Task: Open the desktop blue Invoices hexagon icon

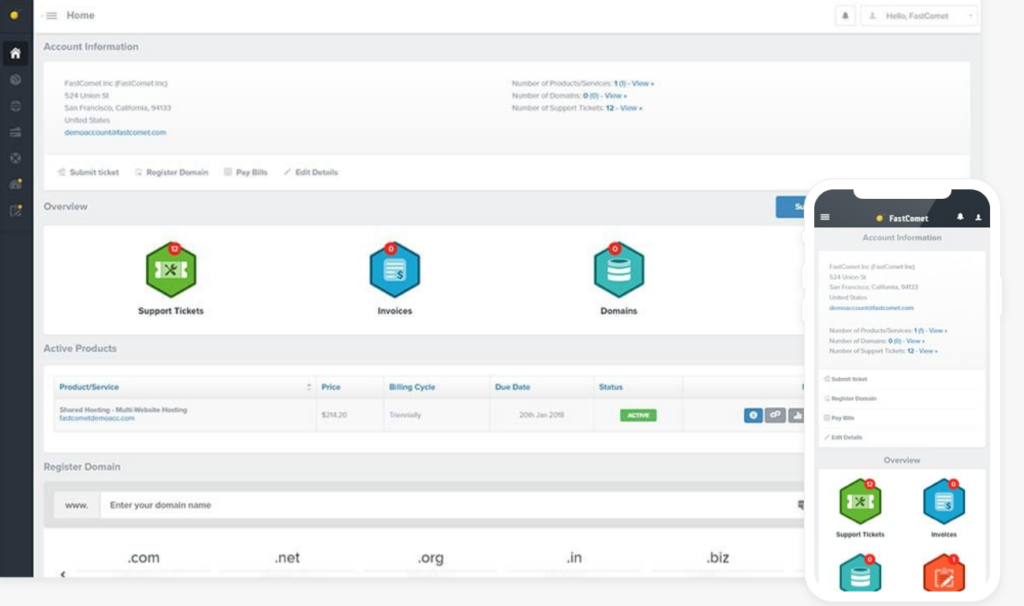Action: click(394, 270)
